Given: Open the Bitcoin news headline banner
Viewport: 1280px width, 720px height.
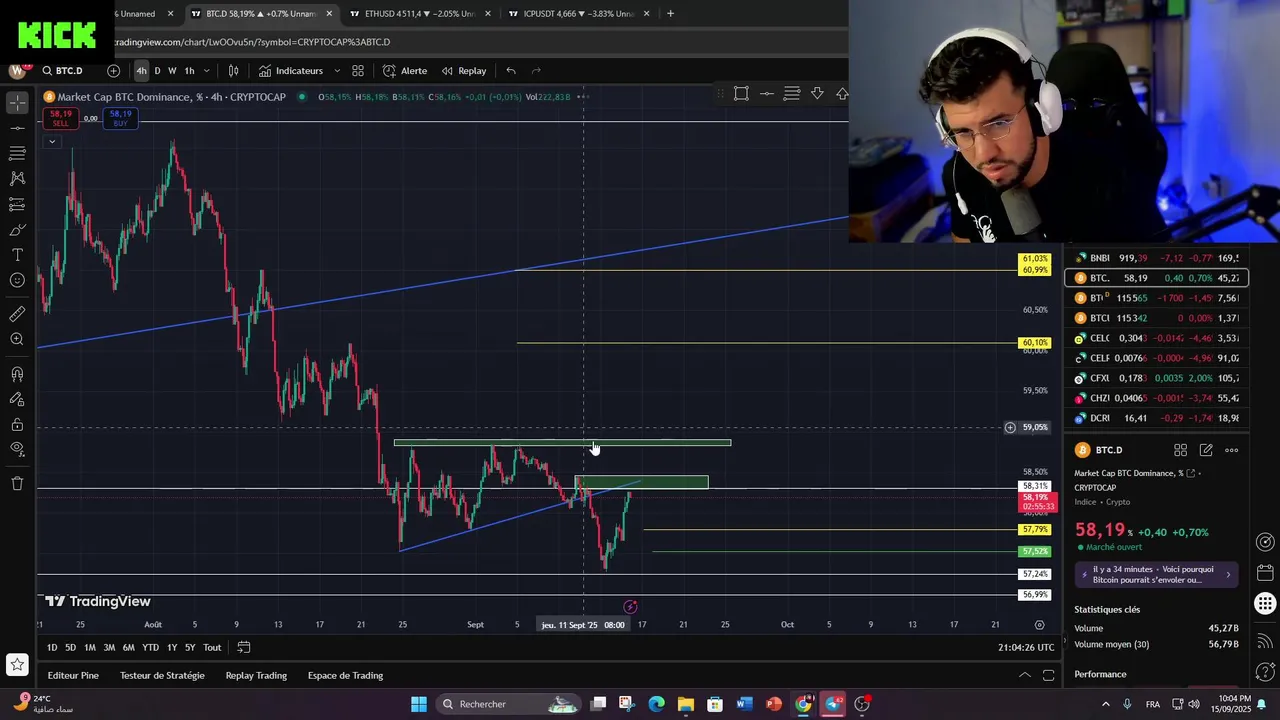Looking at the screenshot, I should pos(1156,574).
